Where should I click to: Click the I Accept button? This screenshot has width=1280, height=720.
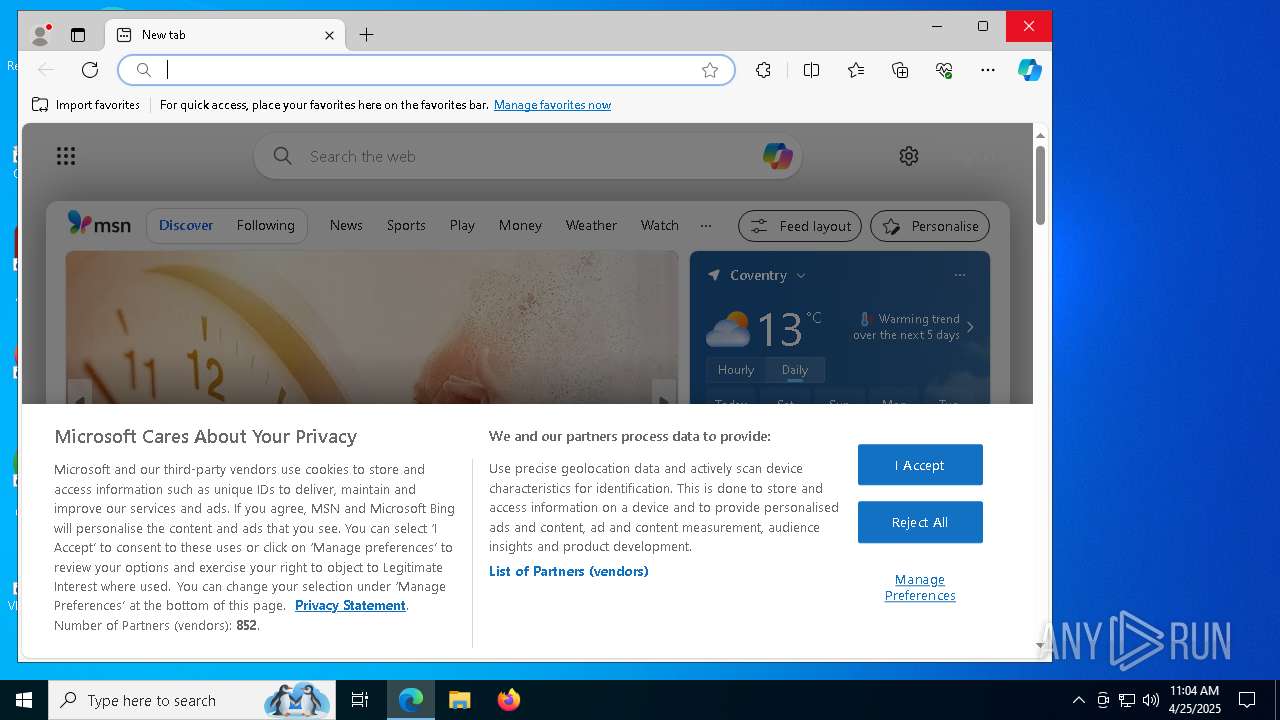tap(920, 465)
